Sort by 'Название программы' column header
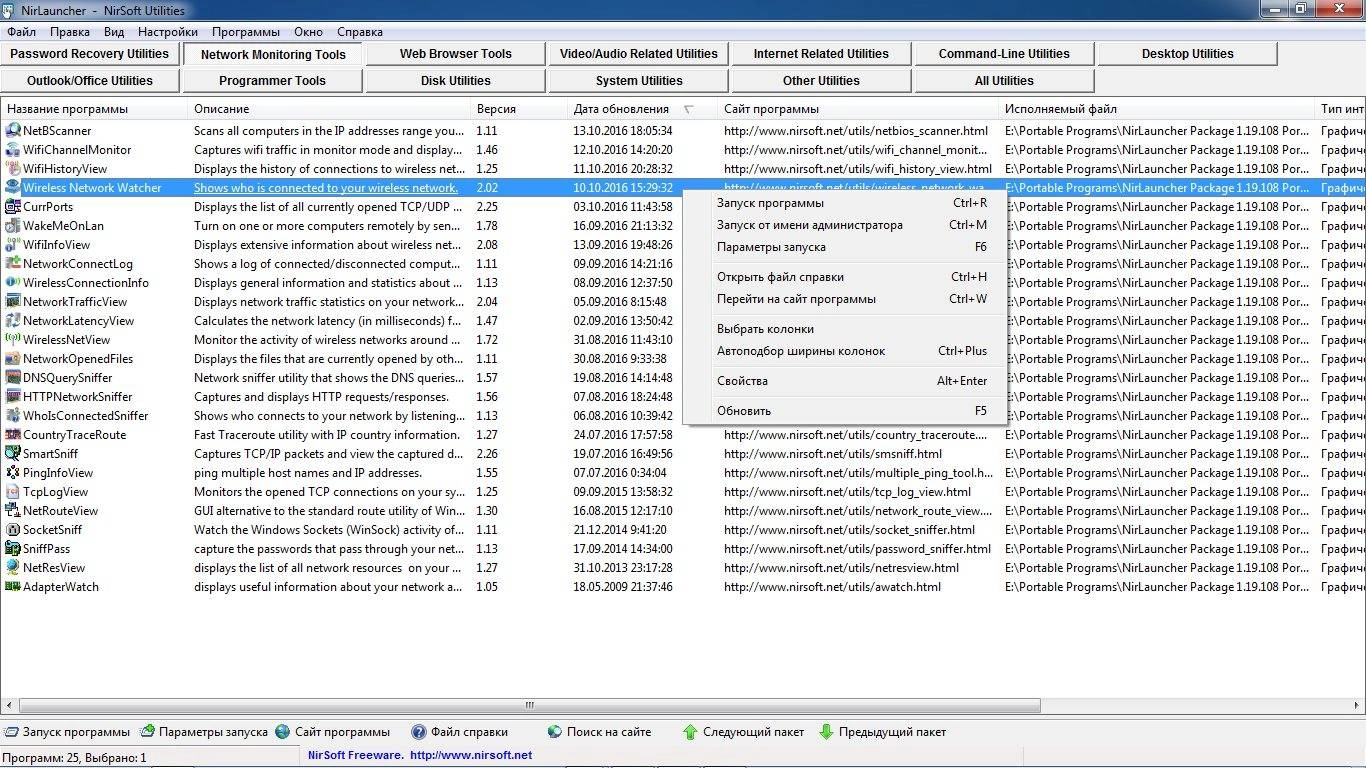The width and height of the screenshot is (1366, 768). coord(94,108)
